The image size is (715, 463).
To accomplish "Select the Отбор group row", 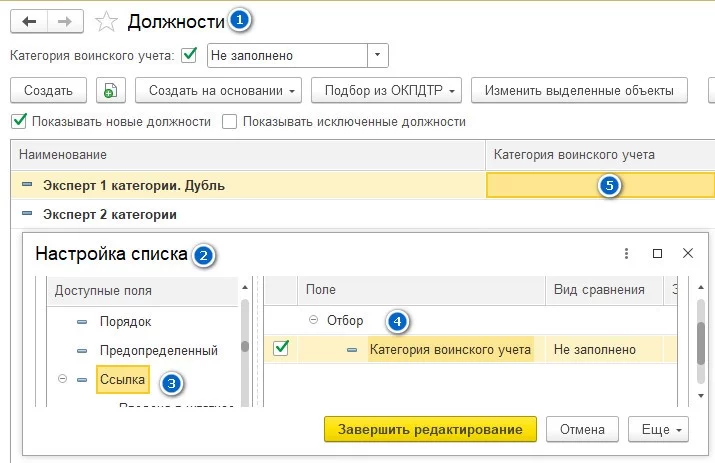I will [470, 320].
